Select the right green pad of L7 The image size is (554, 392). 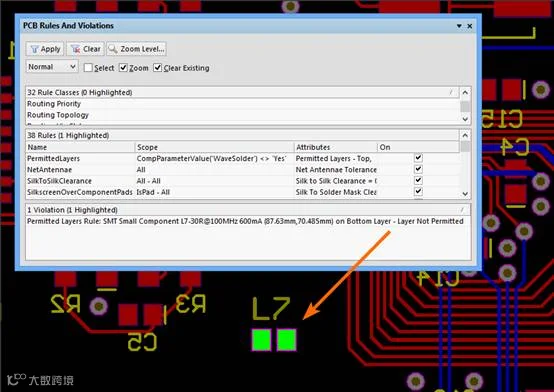[x=287, y=340]
